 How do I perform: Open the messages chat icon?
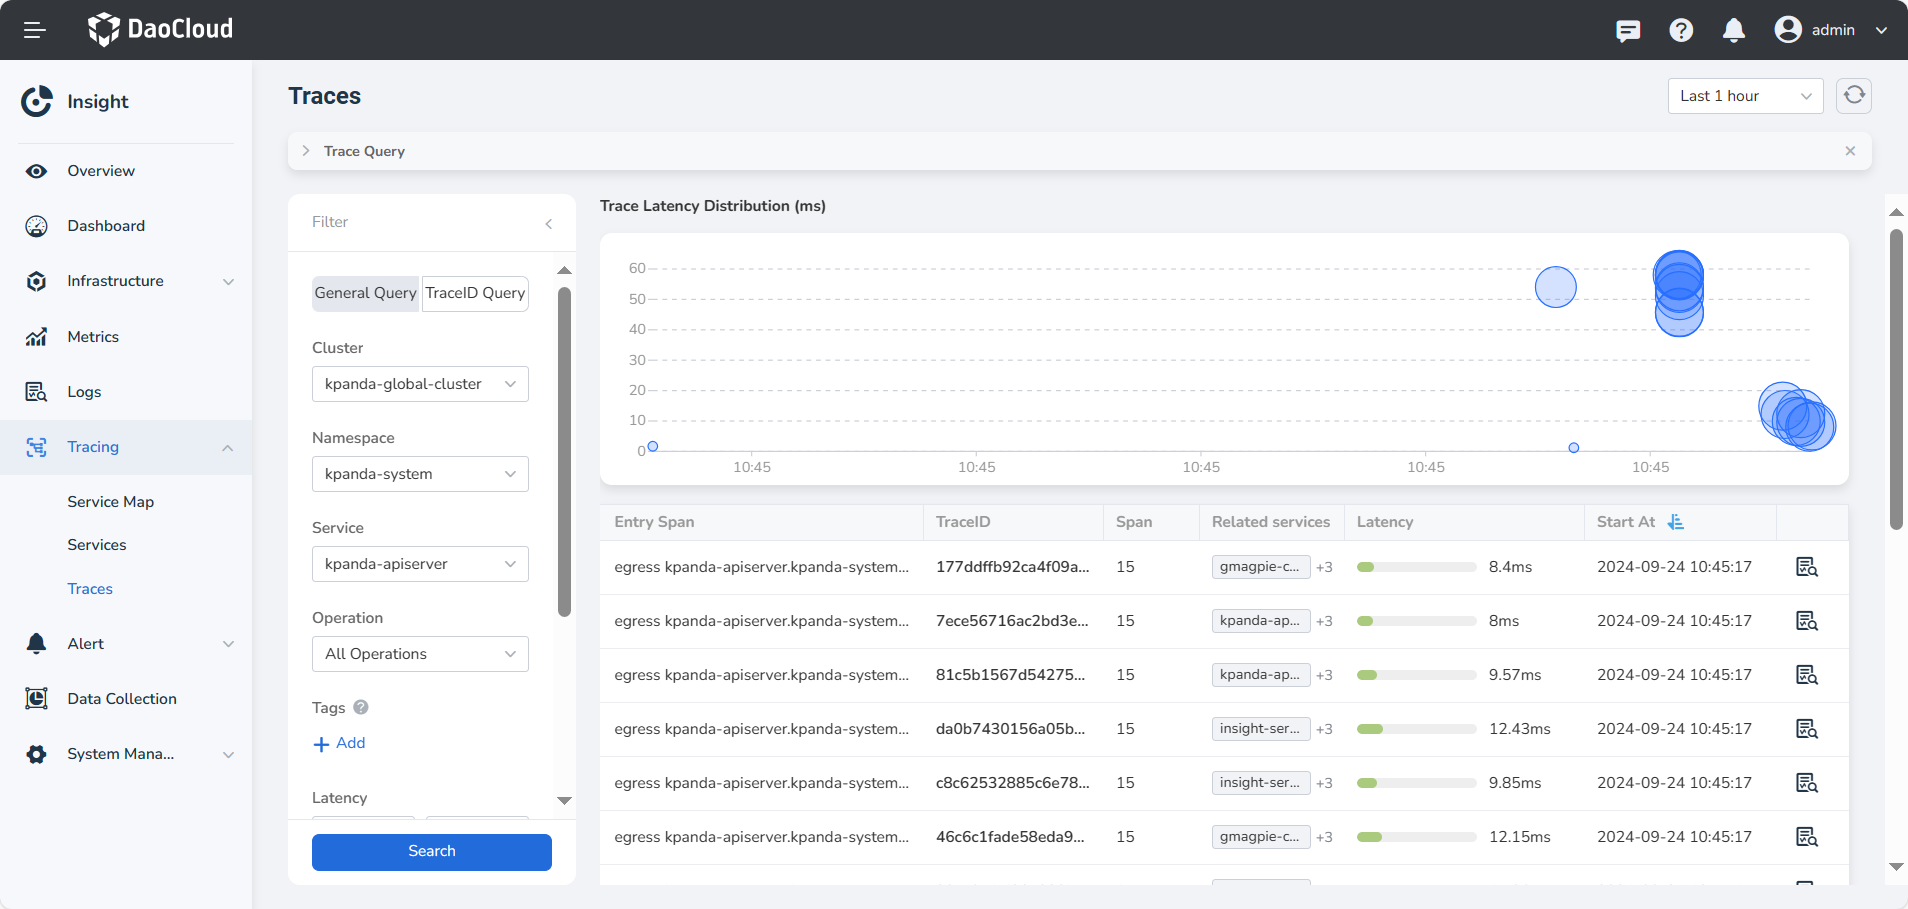click(1628, 30)
